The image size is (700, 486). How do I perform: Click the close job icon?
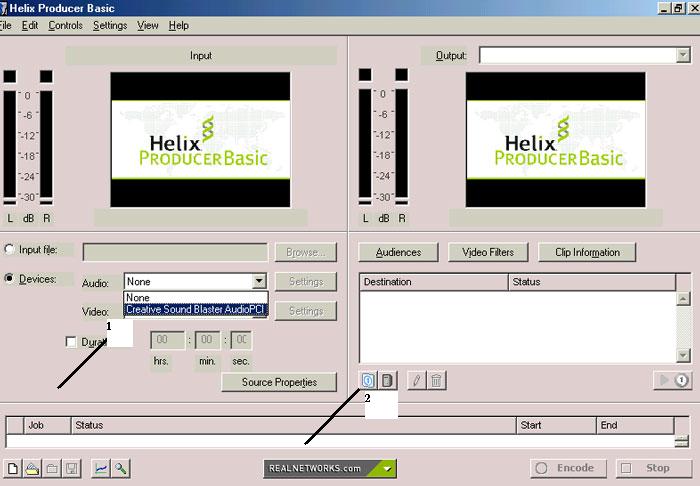(52, 469)
